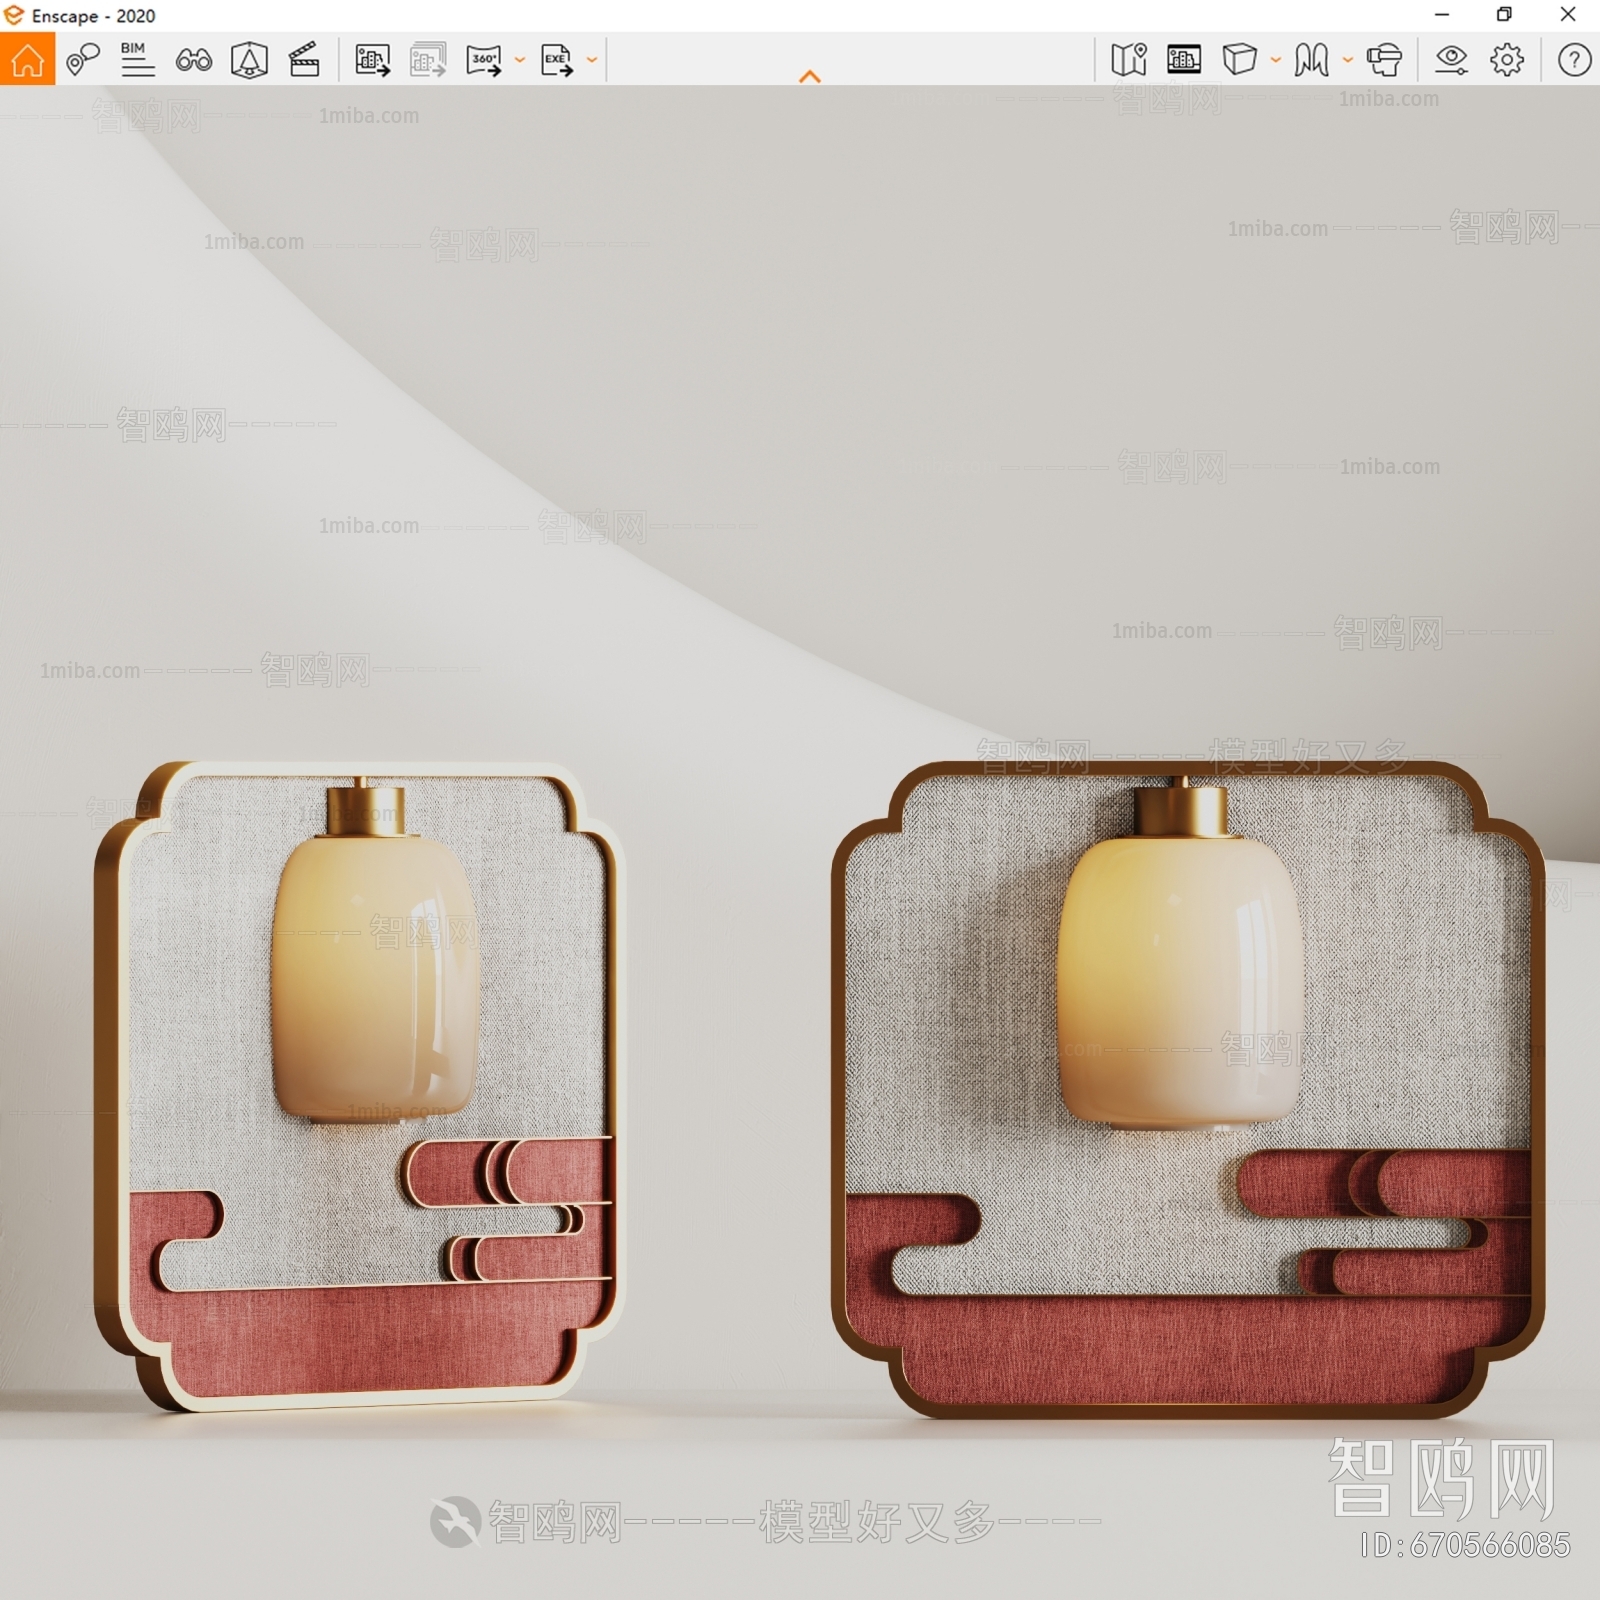The image size is (1600, 1600).
Task: Click the orange Home button
Action: tap(27, 59)
